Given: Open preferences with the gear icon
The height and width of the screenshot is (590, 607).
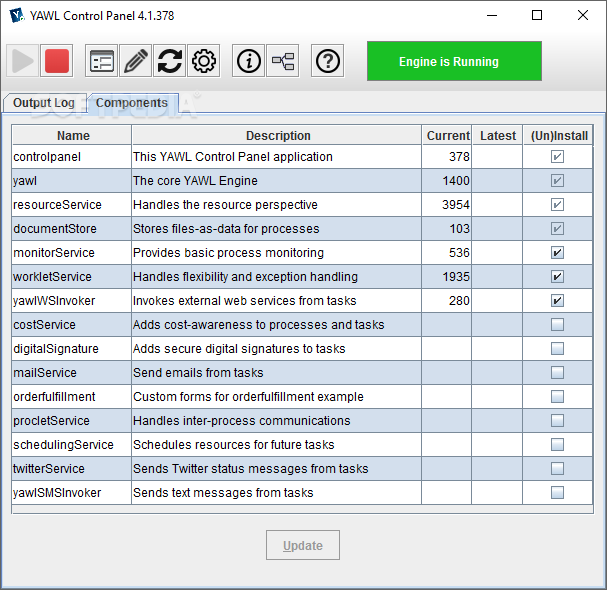Looking at the screenshot, I should 204,61.
